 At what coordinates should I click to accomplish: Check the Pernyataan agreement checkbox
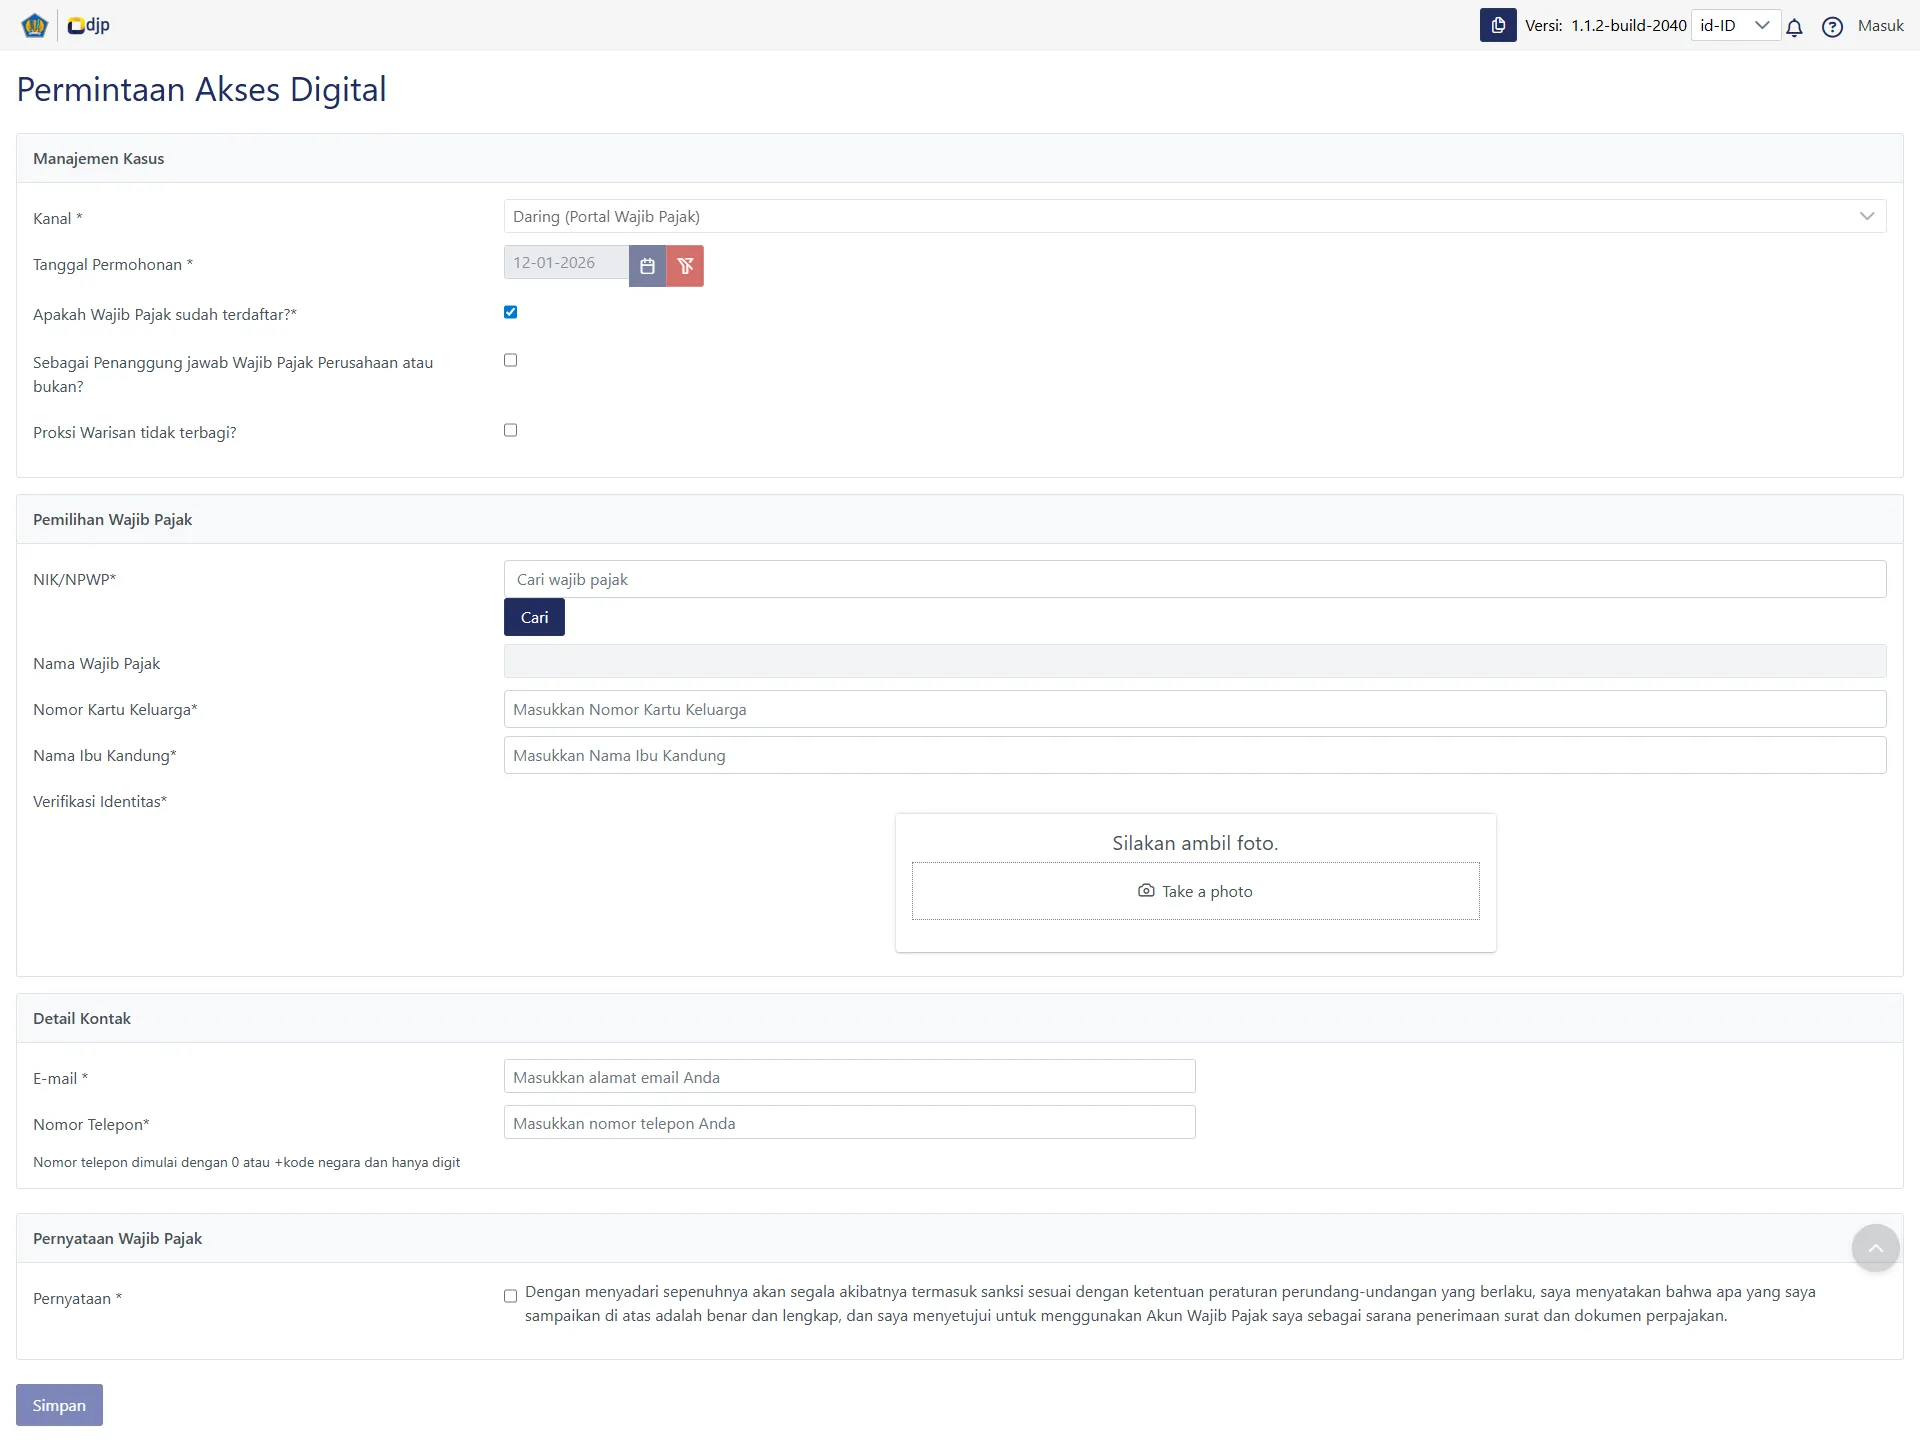pyautogui.click(x=510, y=1296)
